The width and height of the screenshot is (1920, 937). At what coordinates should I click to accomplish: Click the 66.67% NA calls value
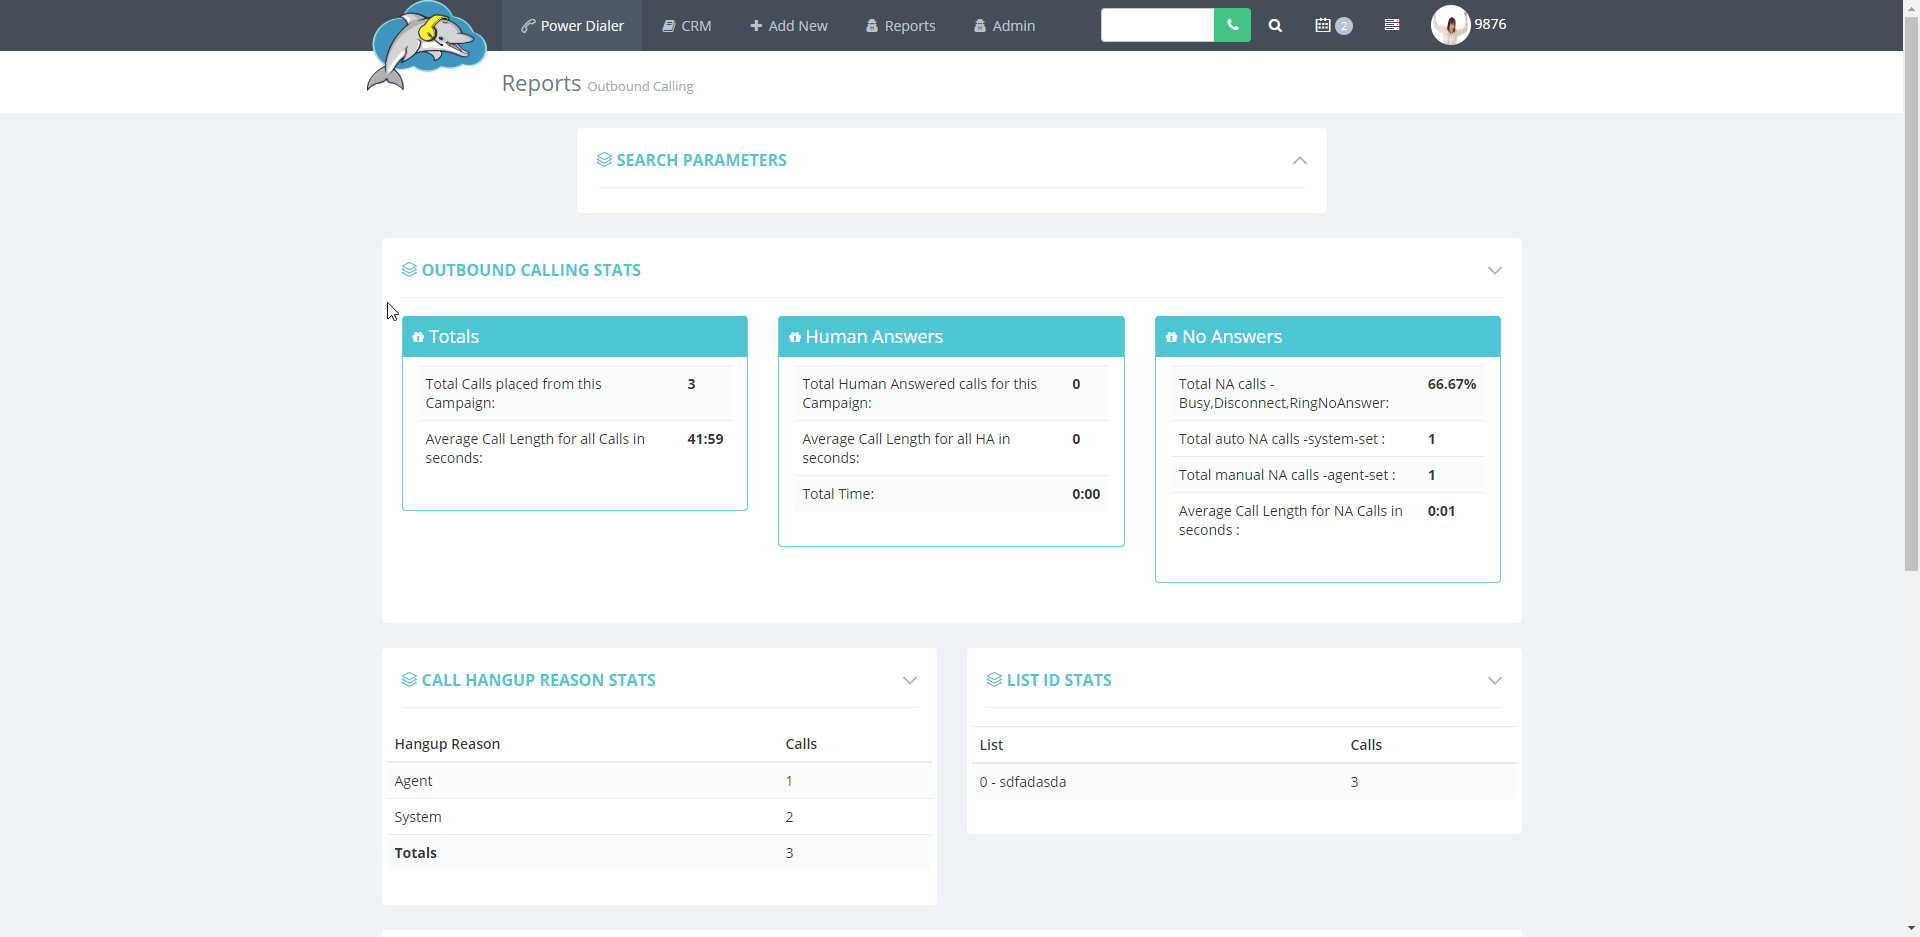(1451, 384)
